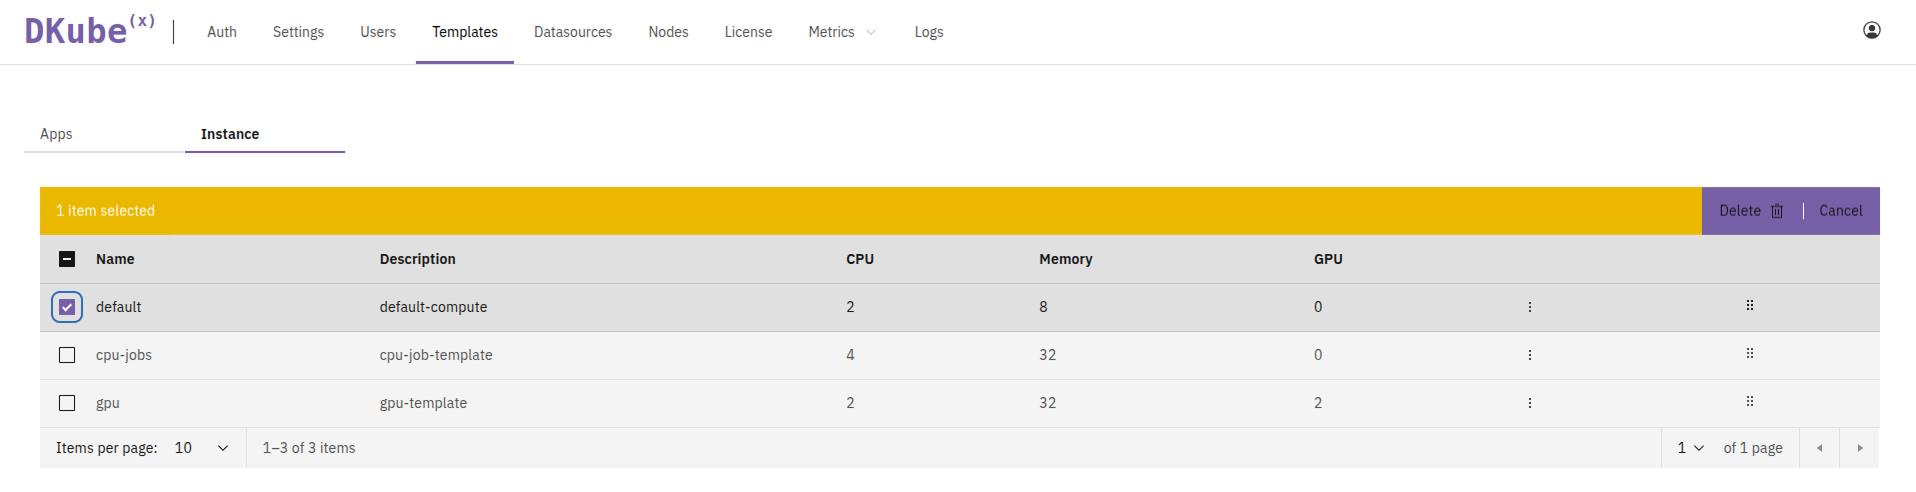Screen dimensions: 1916x492
Task: Select the cpu-jobs row checkbox
Action: 67,355
